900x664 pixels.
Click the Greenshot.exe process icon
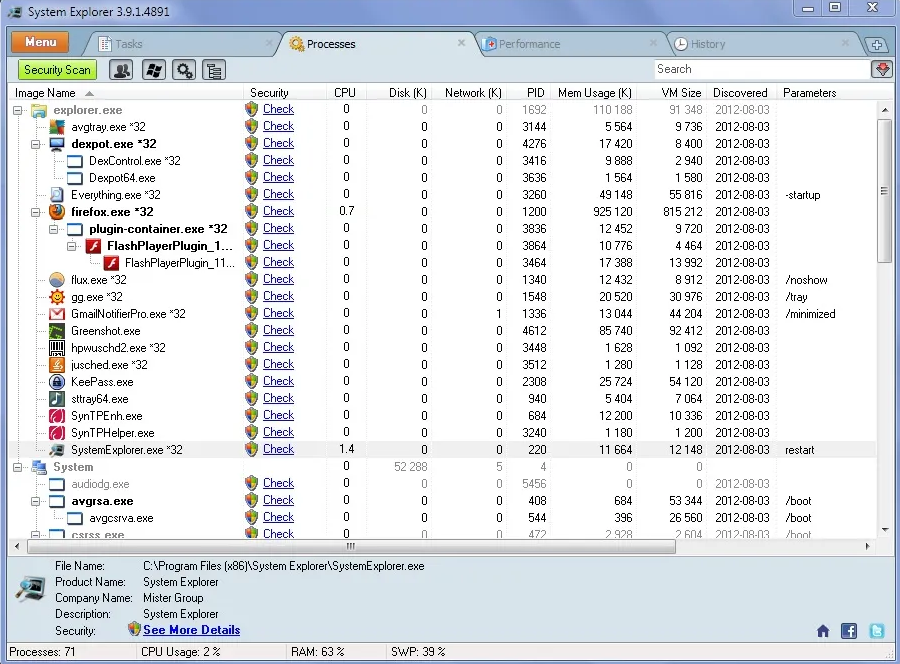[x=57, y=331]
